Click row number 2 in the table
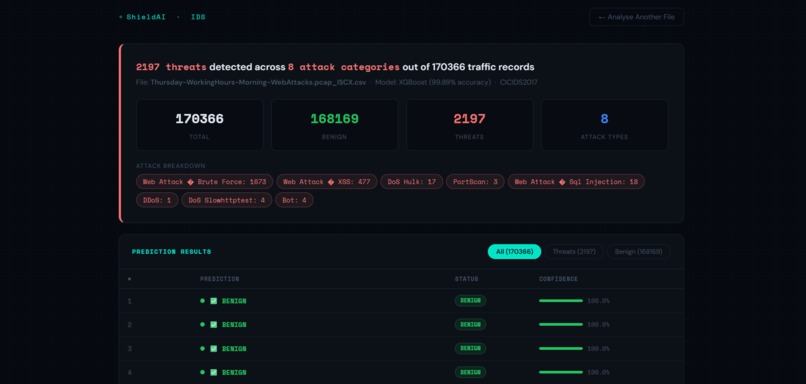The height and width of the screenshot is (384, 806). [x=130, y=324]
